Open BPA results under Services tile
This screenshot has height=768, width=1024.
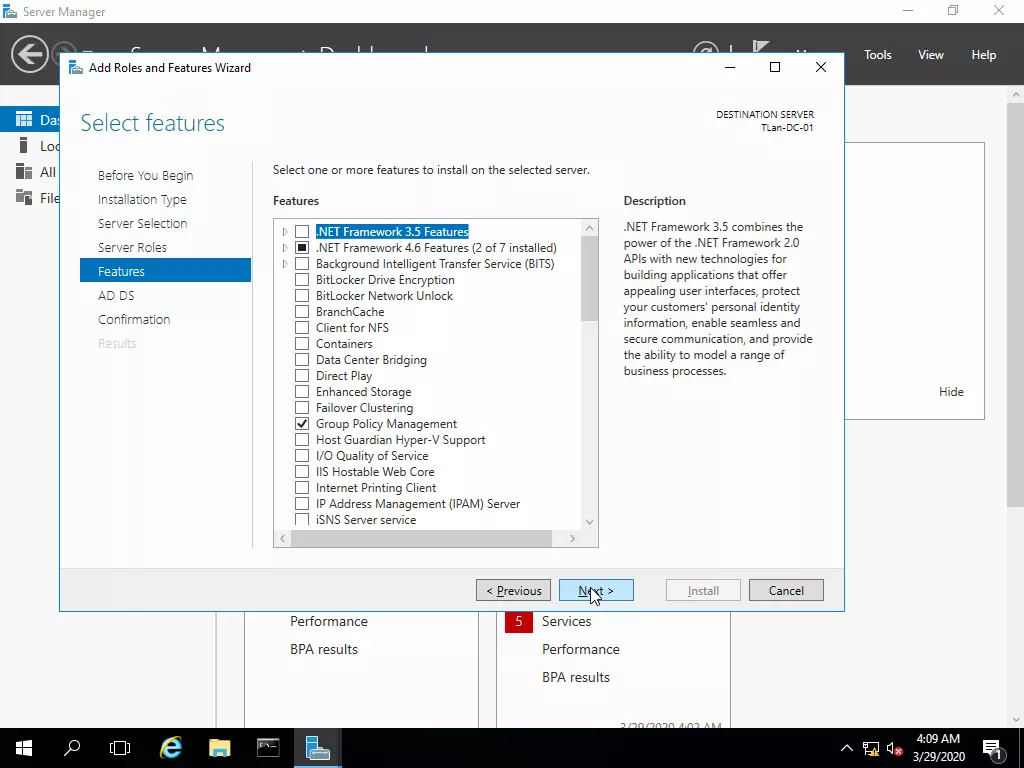(575, 677)
